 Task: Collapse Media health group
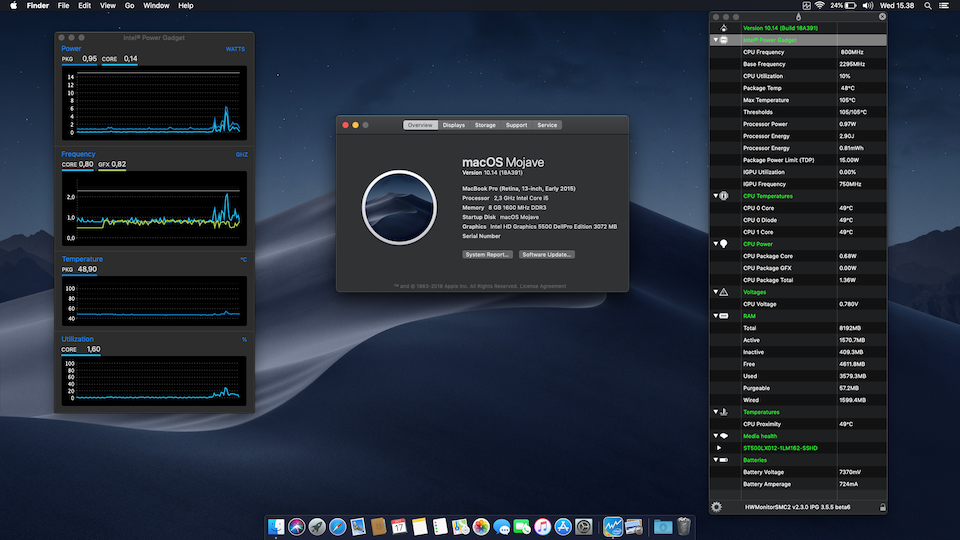715,436
